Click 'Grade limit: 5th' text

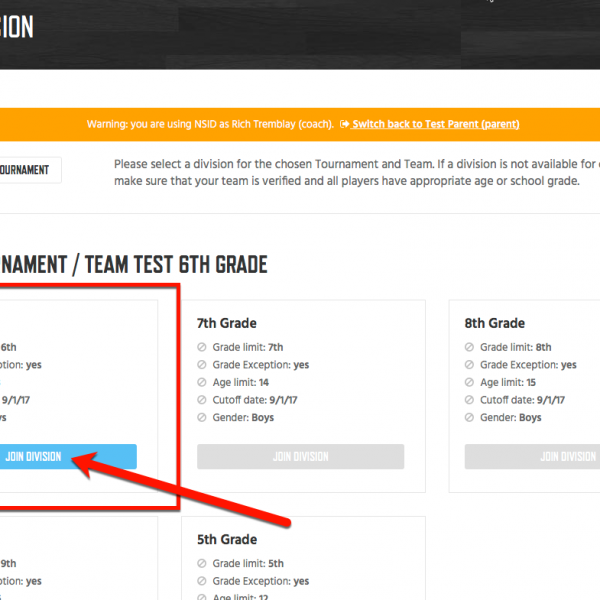(248, 563)
